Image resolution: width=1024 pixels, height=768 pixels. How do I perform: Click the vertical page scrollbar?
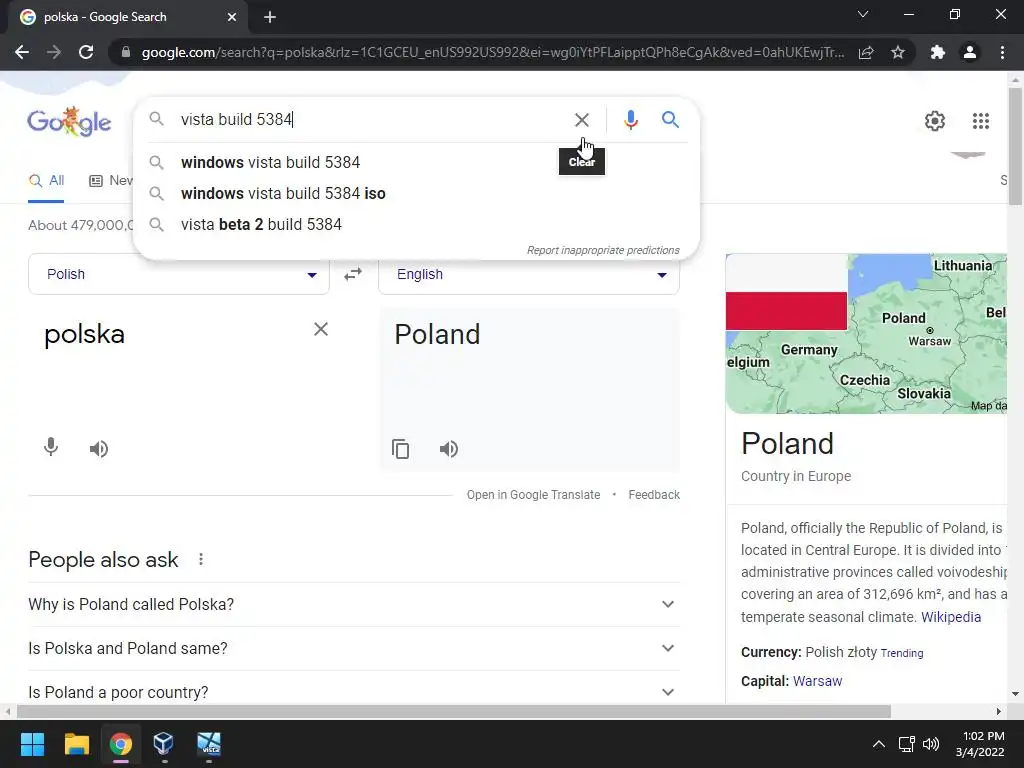click(x=1015, y=147)
